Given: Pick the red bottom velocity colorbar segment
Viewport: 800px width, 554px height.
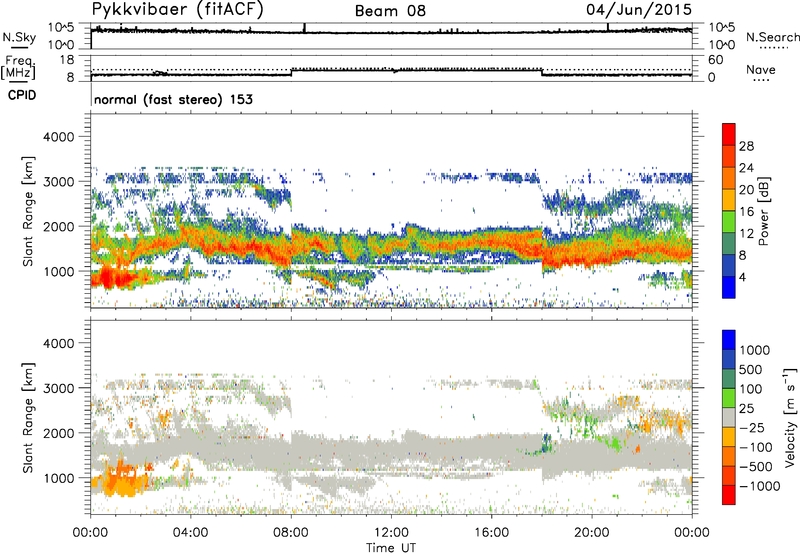Looking at the screenshot, I should [729, 495].
